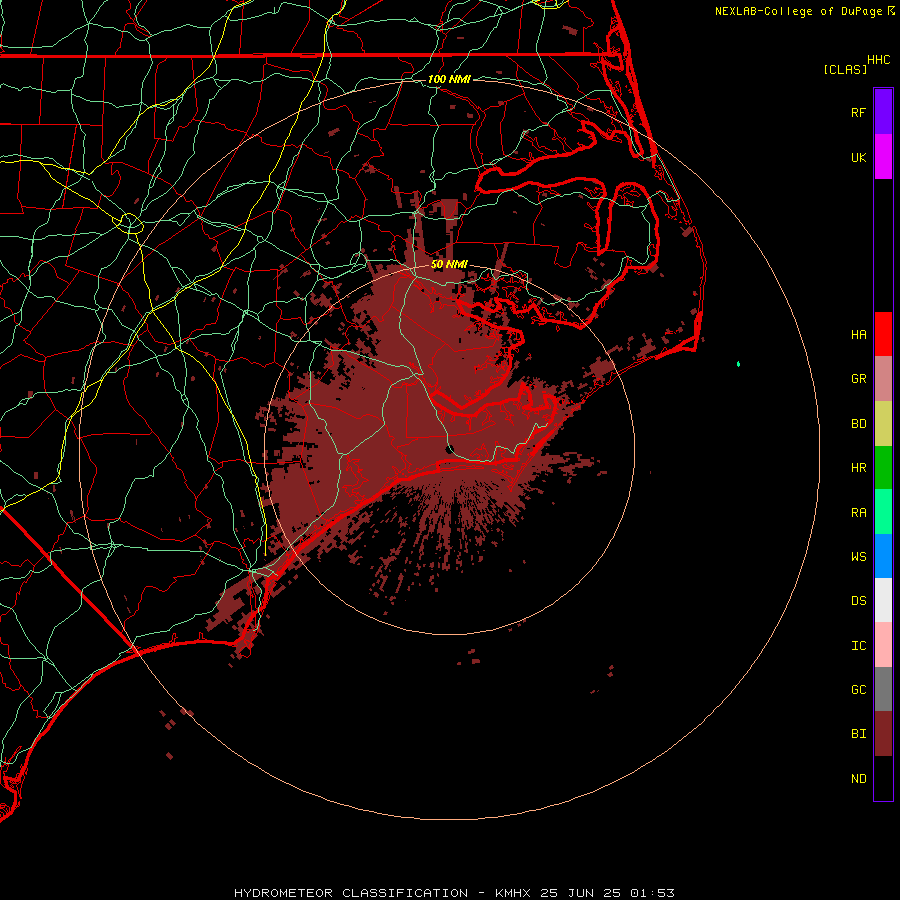Click the GR pink legend swatch
The image size is (900, 900).
[x=883, y=379]
